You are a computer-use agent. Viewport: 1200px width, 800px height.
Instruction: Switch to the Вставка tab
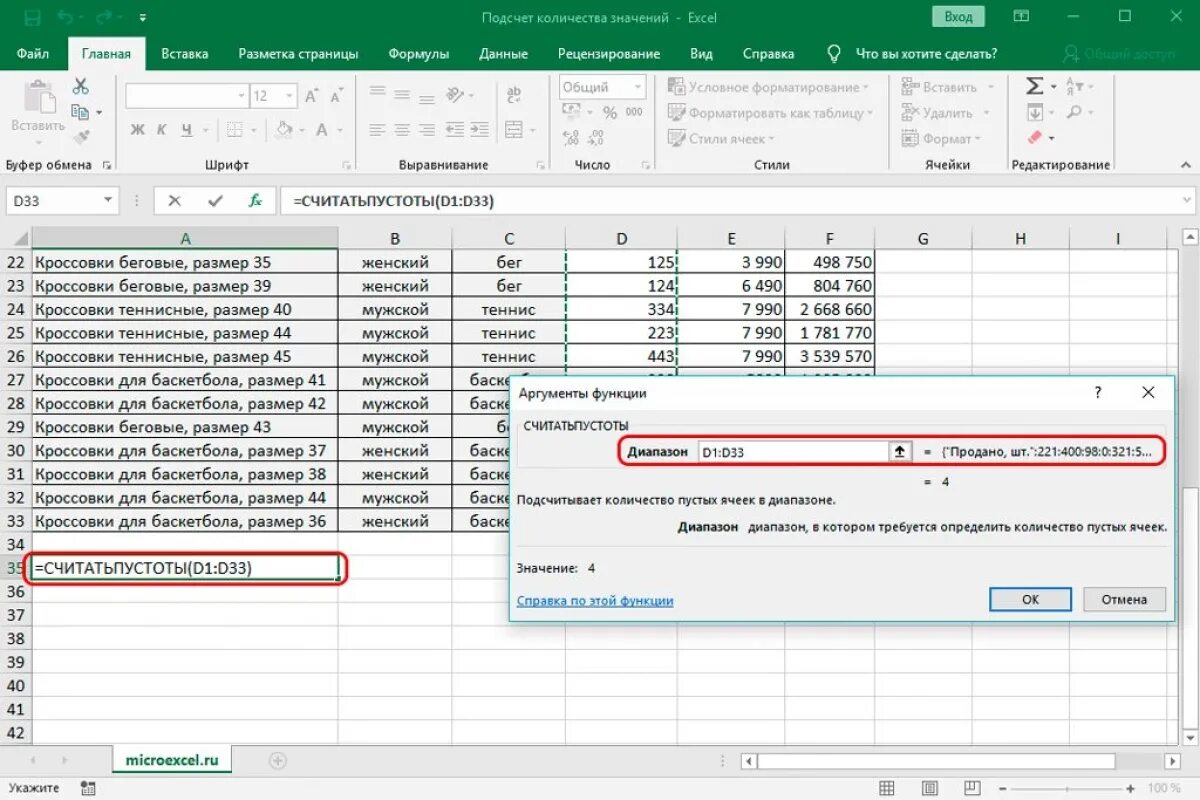click(185, 54)
